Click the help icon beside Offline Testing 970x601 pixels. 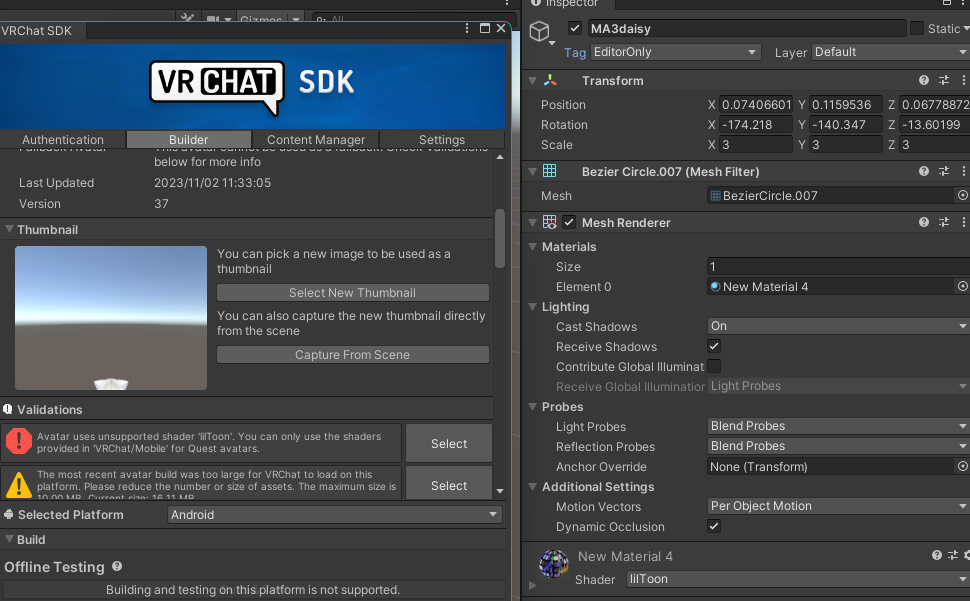point(117,566)
